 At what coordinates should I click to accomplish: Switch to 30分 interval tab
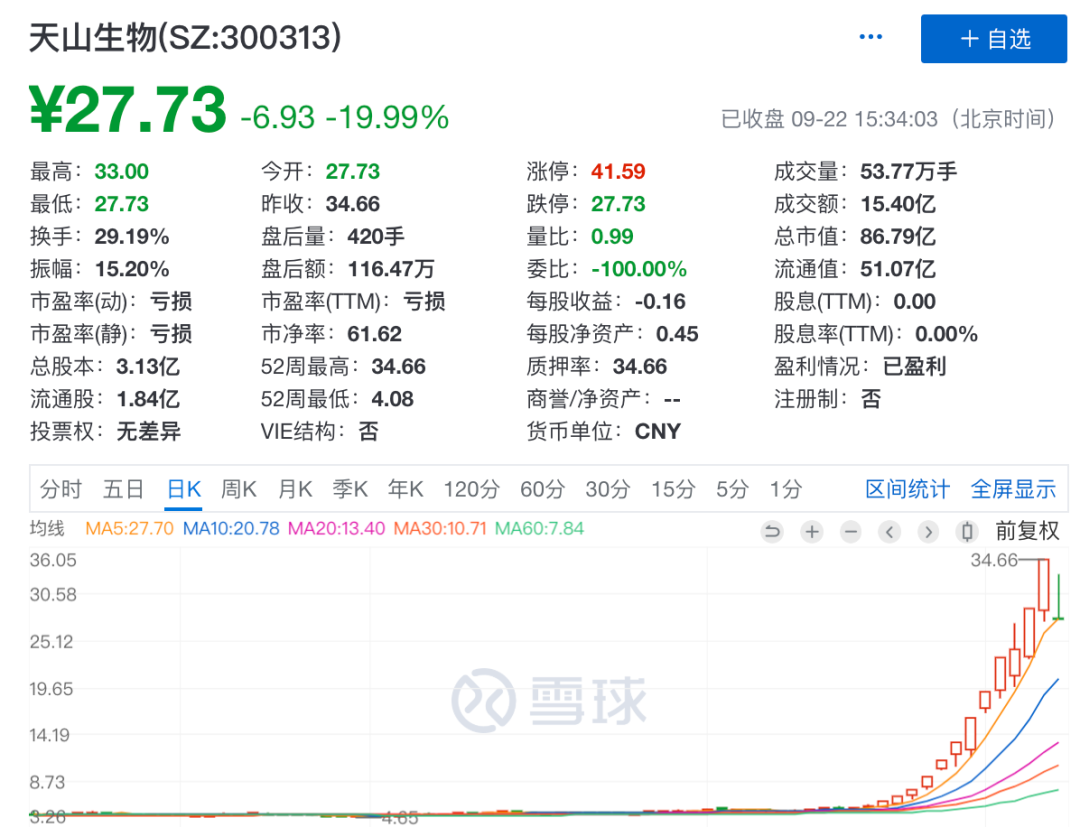(x=608, y=490)
